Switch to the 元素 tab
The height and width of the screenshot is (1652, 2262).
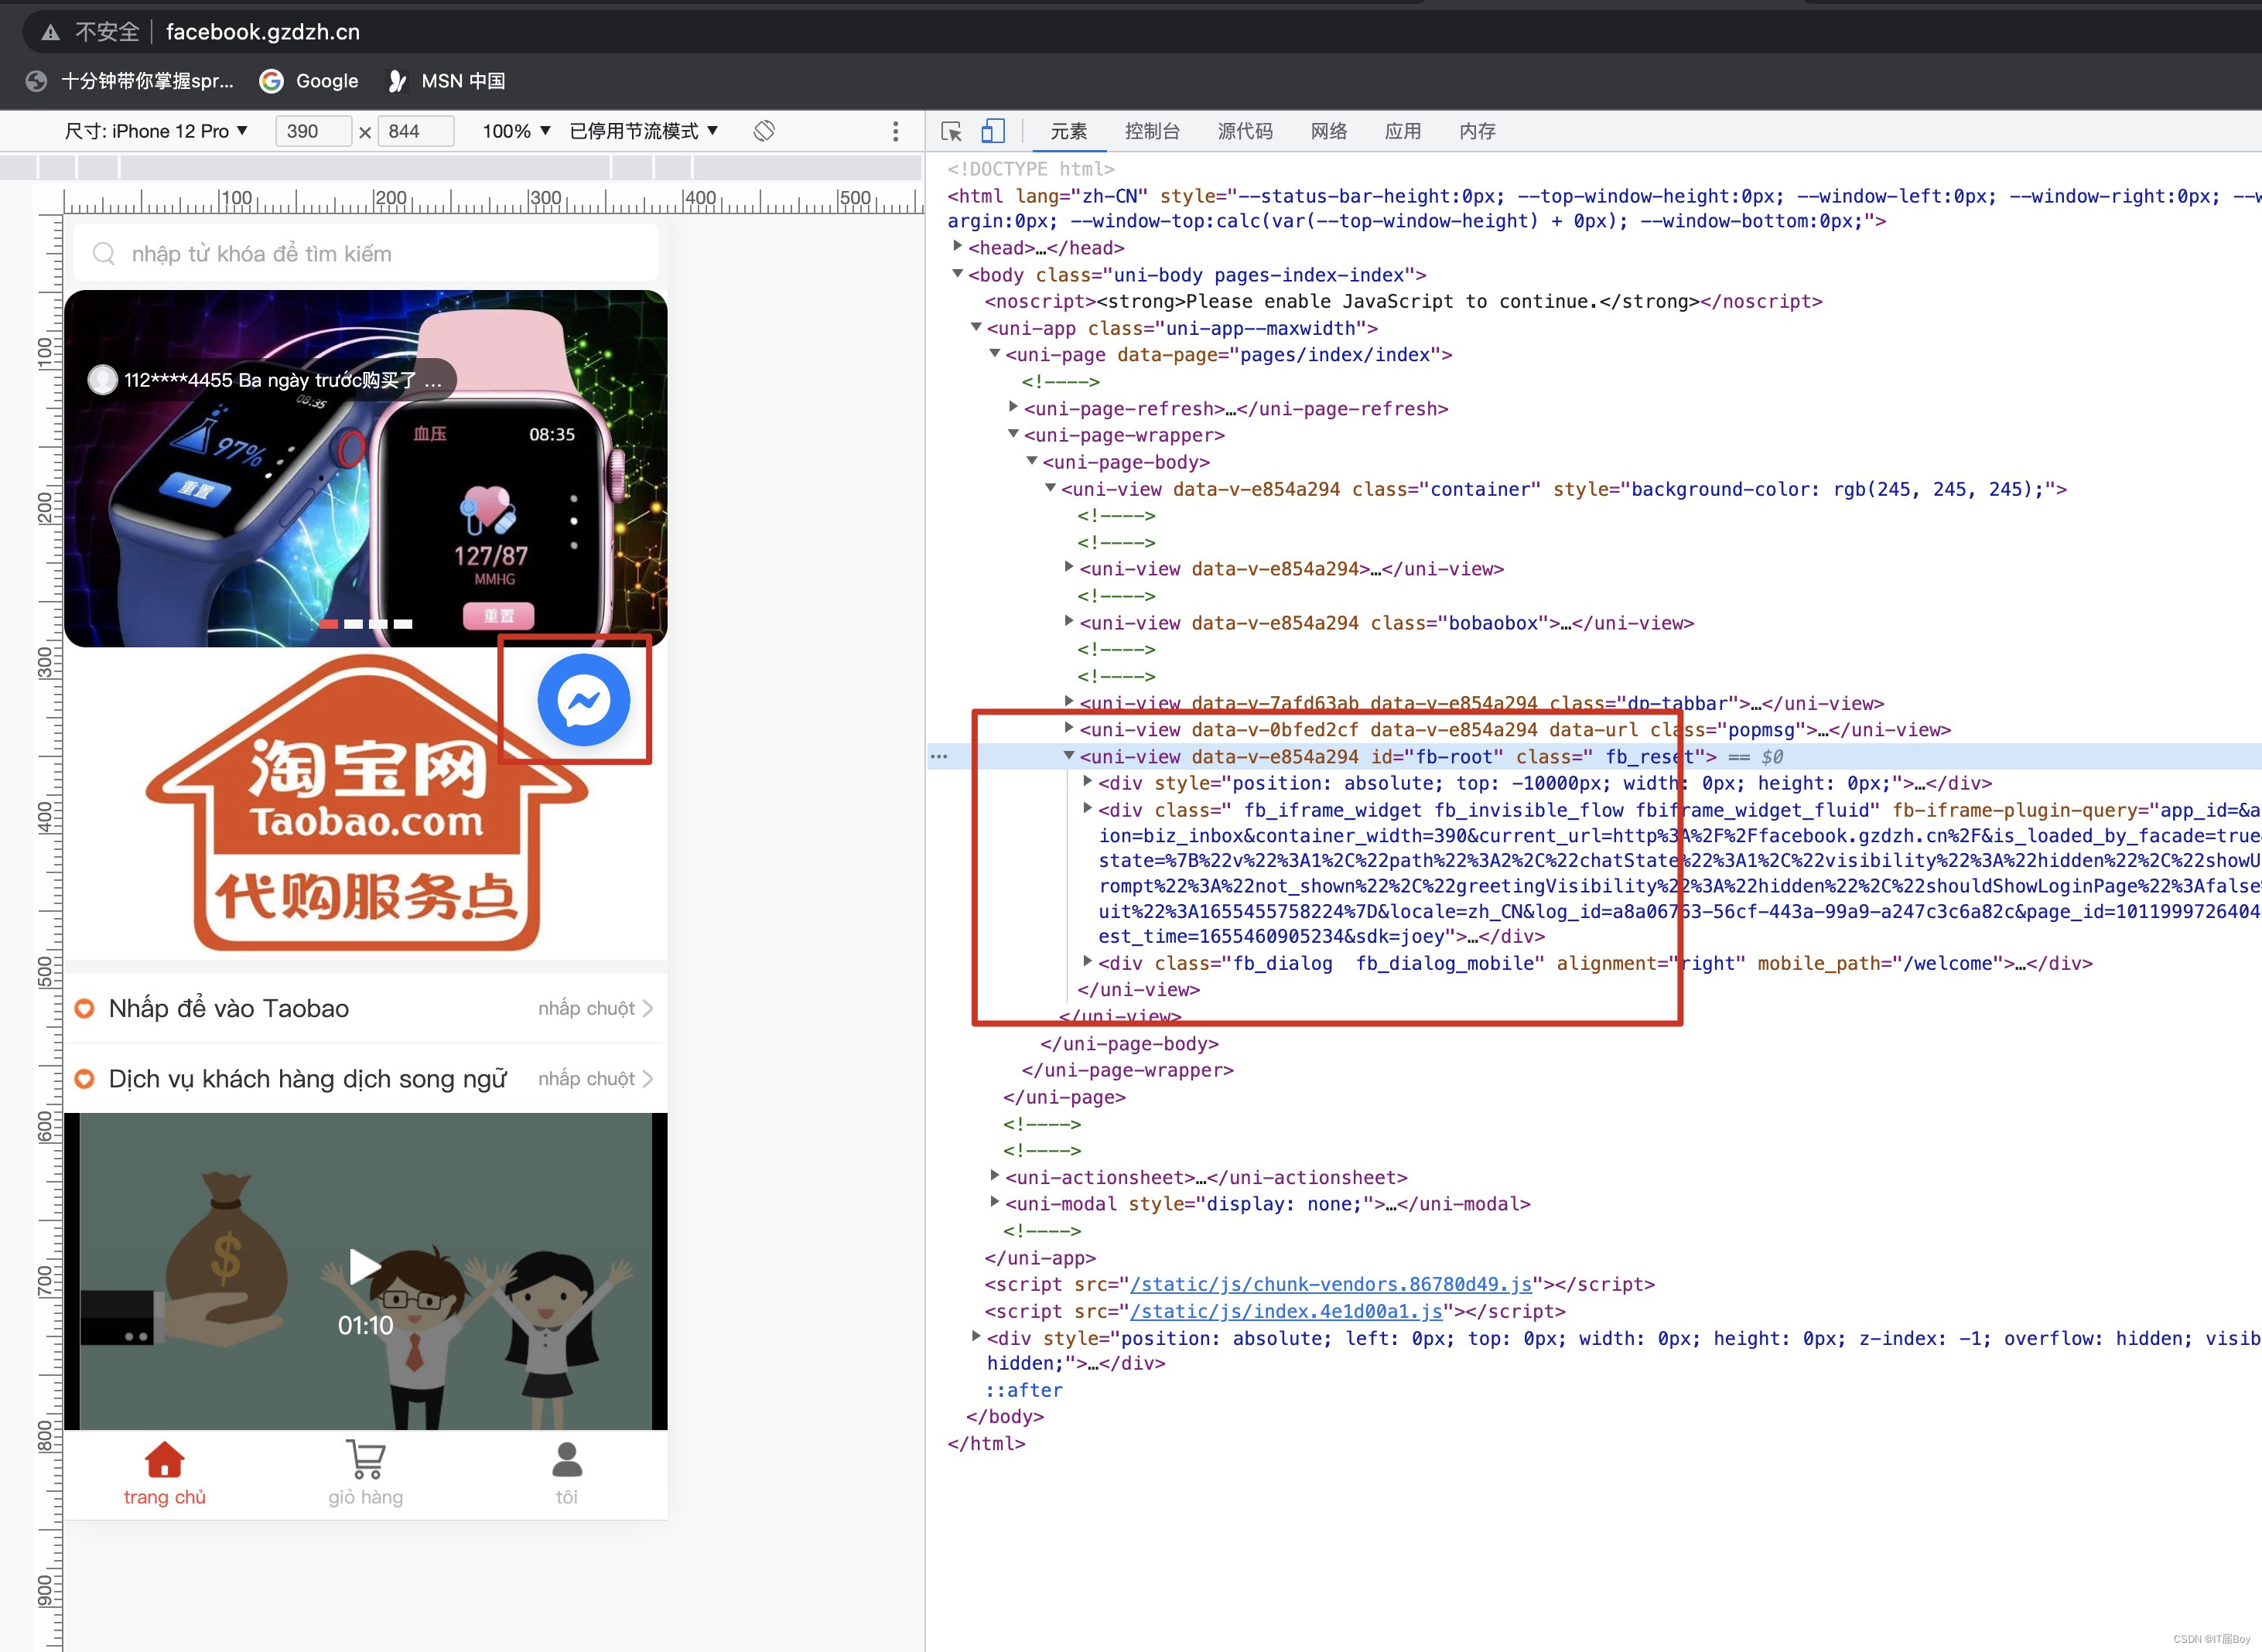1068,131
